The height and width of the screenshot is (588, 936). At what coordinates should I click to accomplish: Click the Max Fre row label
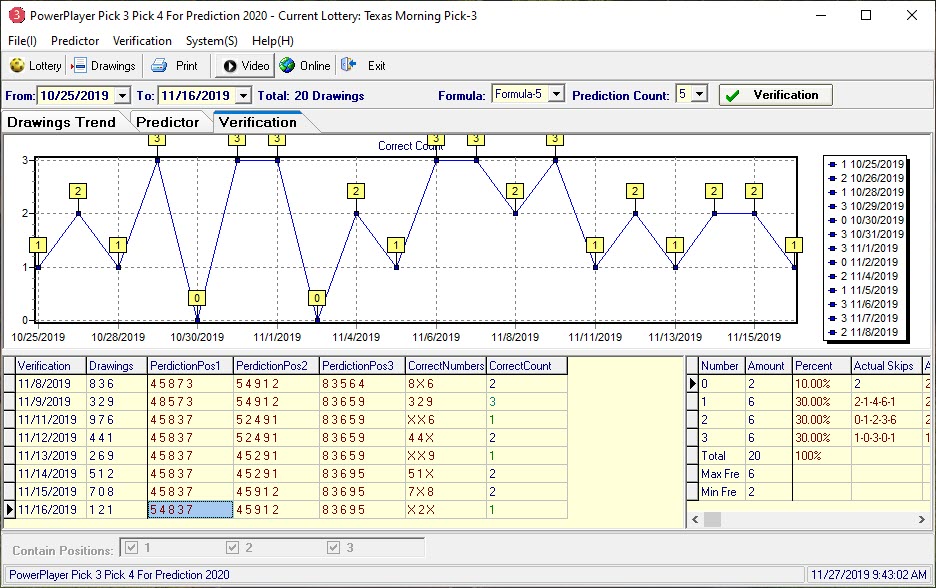(x=721, y=473)
